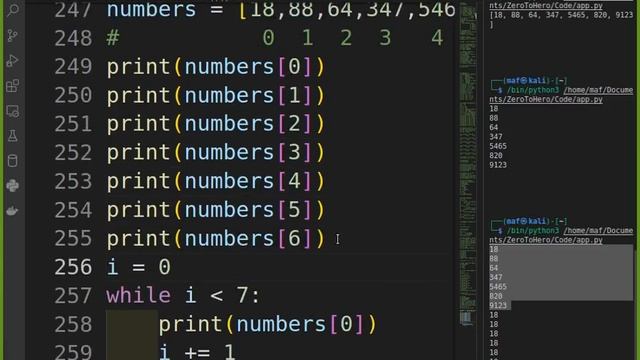Click line number 259 in gutter
The image size is (640, 360).
(x=73, y=352)
